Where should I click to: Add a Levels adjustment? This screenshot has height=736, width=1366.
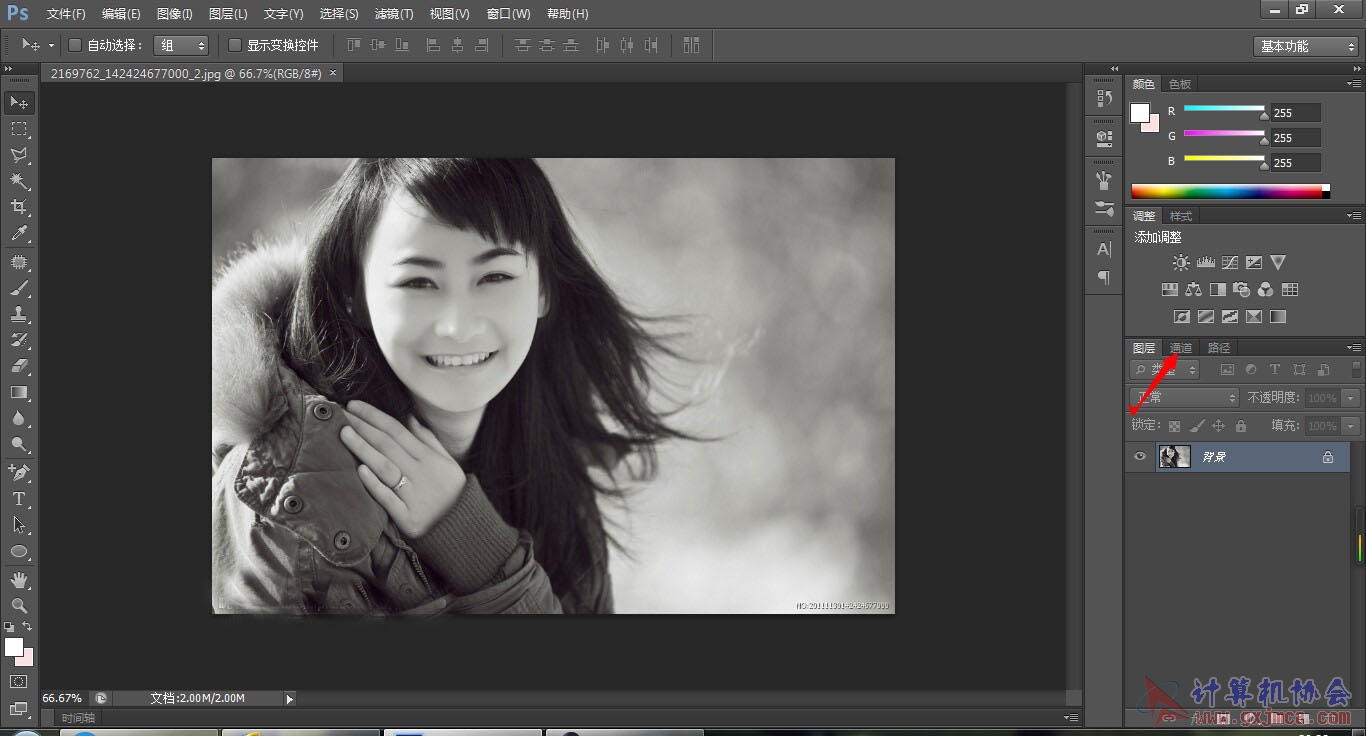[x=1205, y=262]
